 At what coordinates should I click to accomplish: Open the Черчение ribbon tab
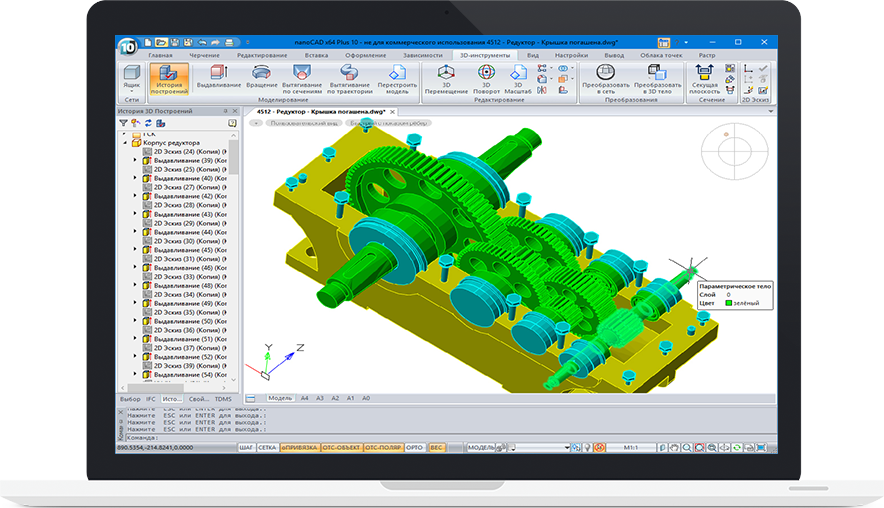pos(204,55)
